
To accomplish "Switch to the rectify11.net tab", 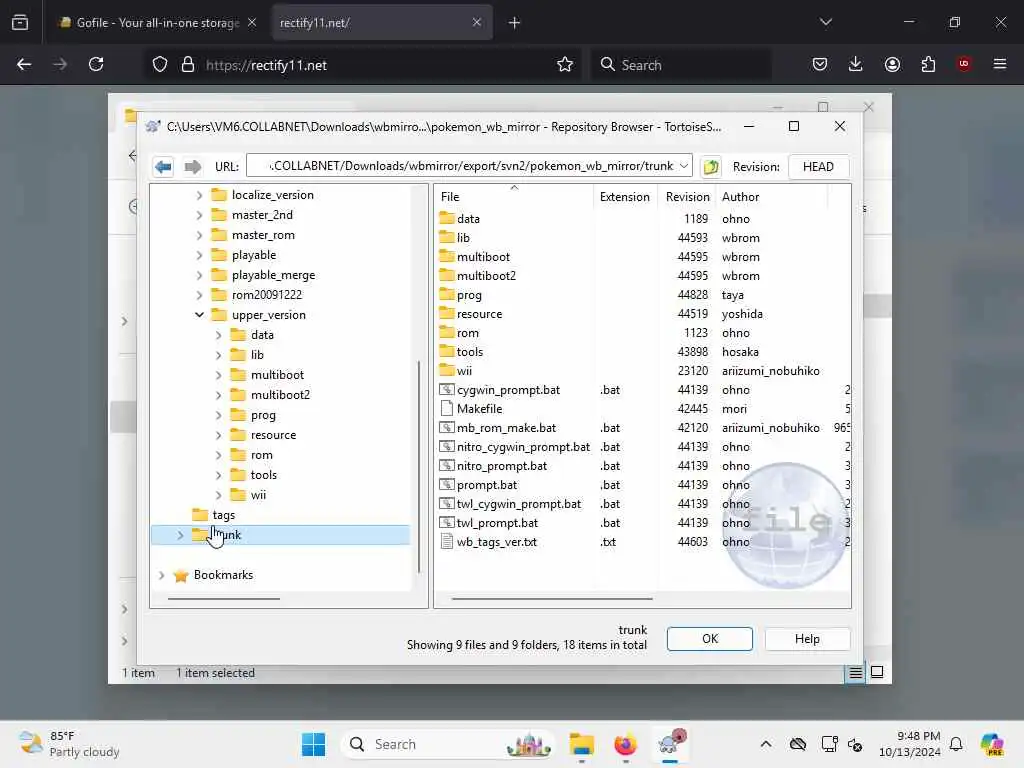I will click(x=381, y=23).
